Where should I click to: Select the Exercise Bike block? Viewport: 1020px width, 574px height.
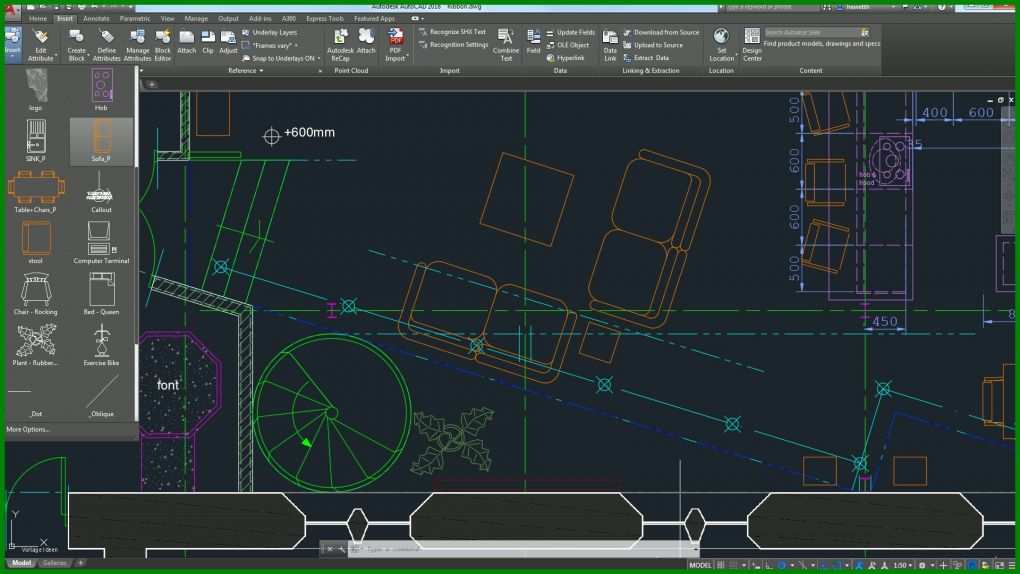click(101, 345)
